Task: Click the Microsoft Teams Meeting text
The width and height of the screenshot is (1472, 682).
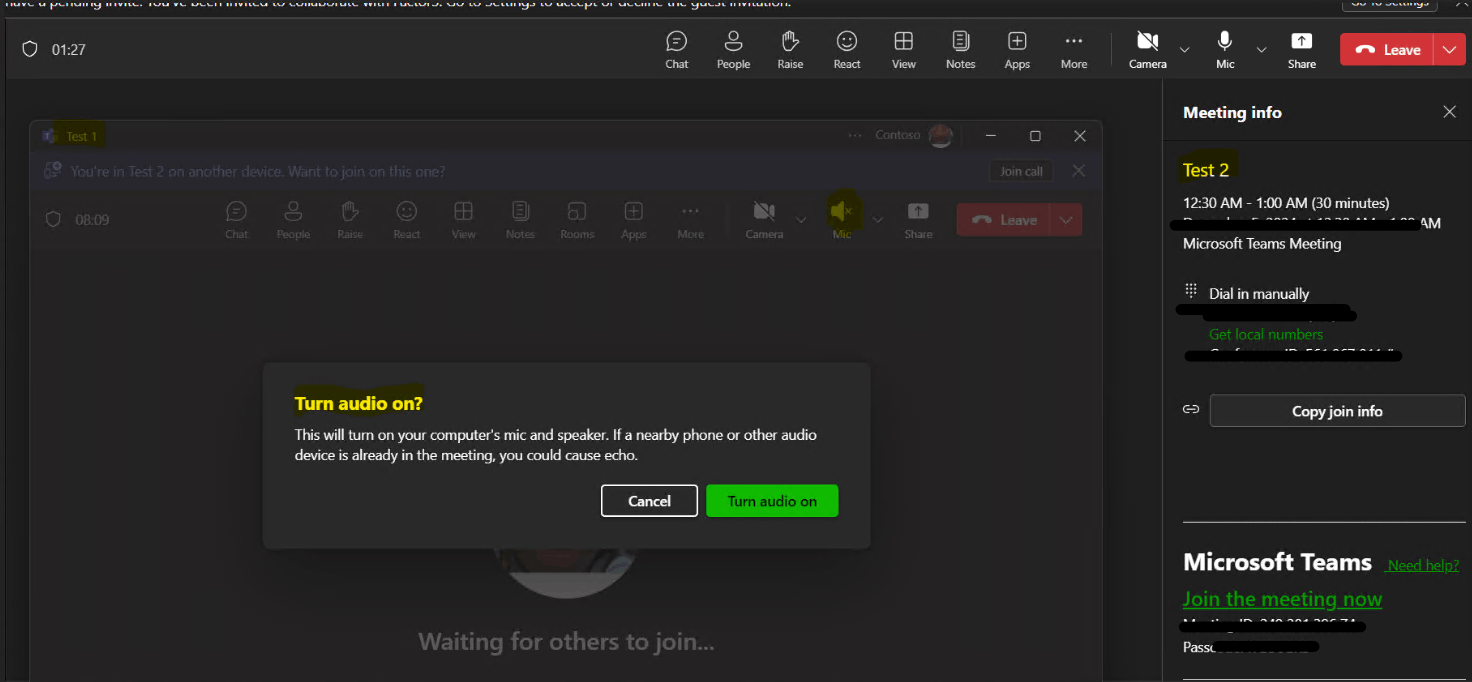Action: point(1262,243)
